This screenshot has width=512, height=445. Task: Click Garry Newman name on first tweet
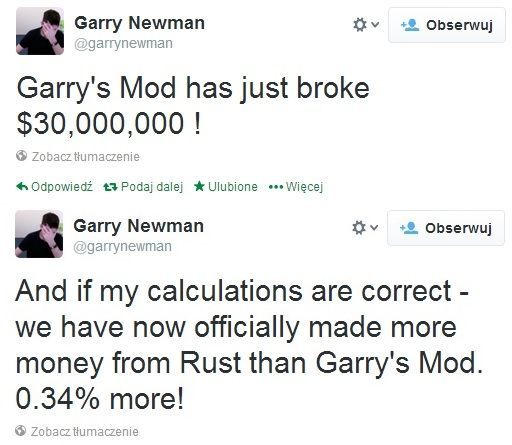[x=139, y=23]
